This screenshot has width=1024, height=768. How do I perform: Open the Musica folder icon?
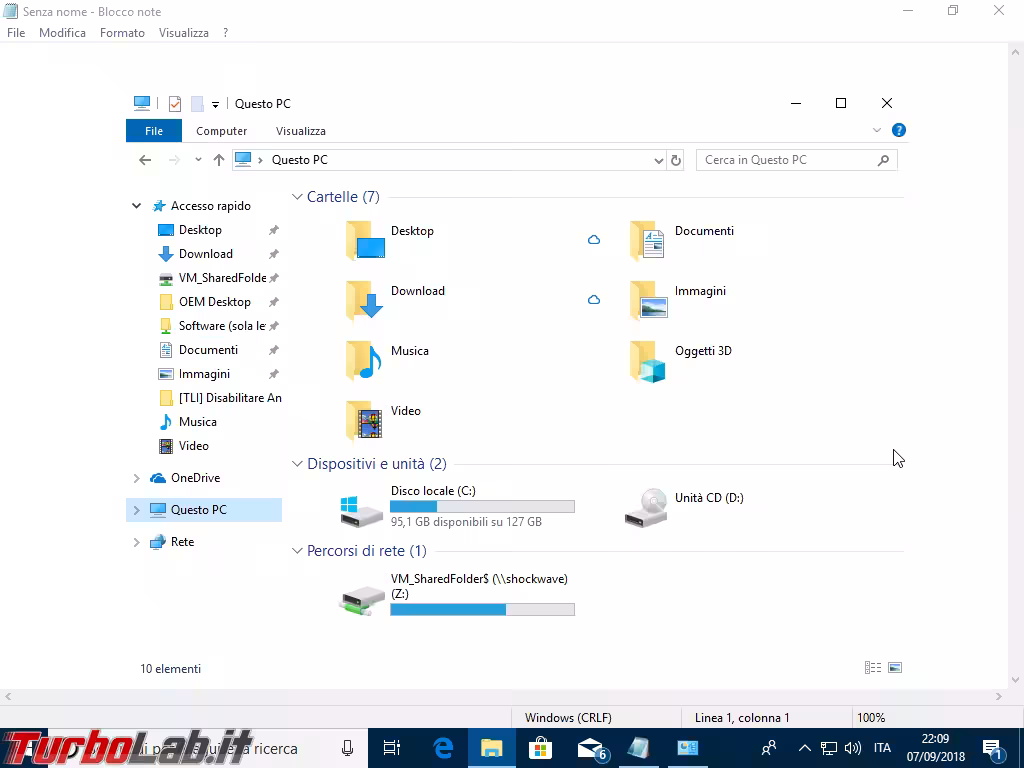(x=364, y=361)
